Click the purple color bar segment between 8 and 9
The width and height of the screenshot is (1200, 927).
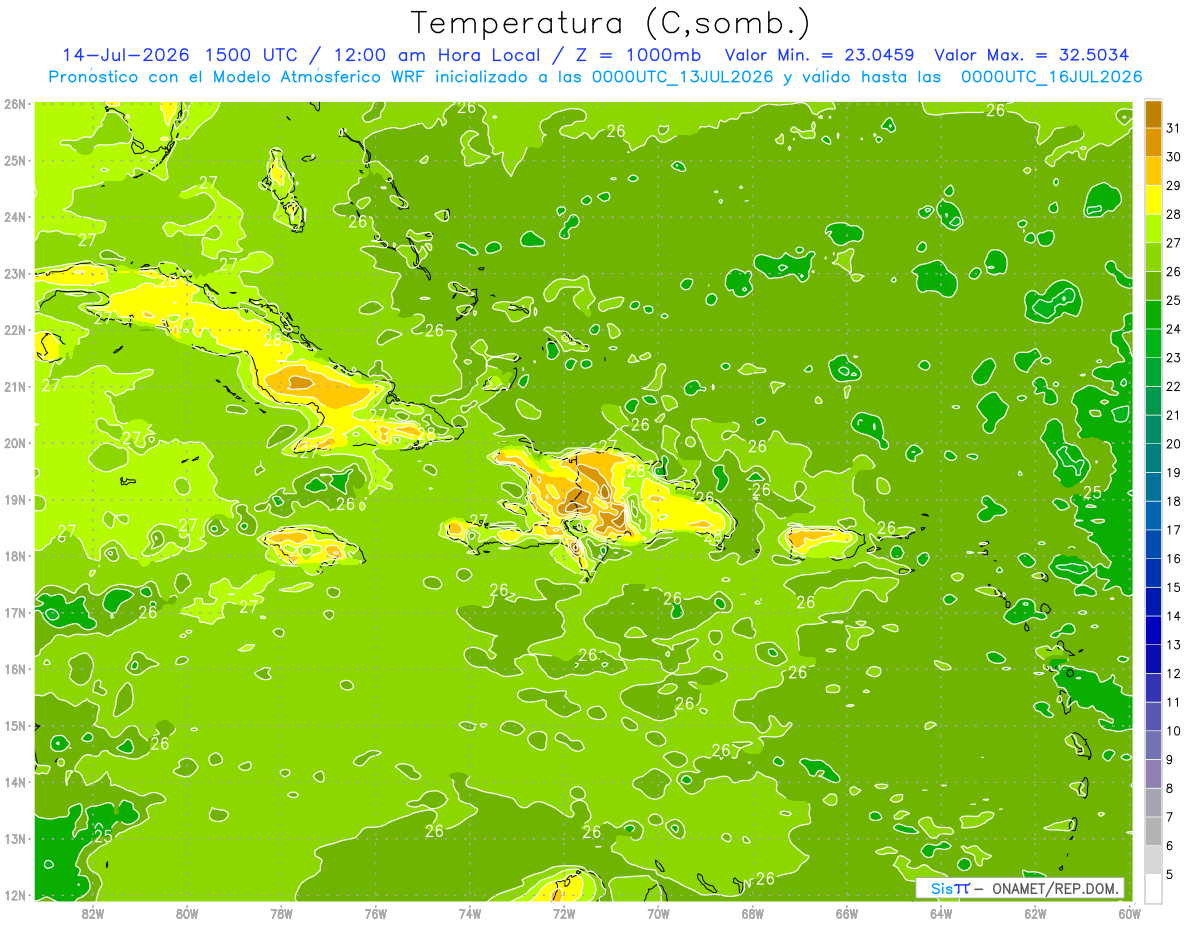(x=1153, y=774)
